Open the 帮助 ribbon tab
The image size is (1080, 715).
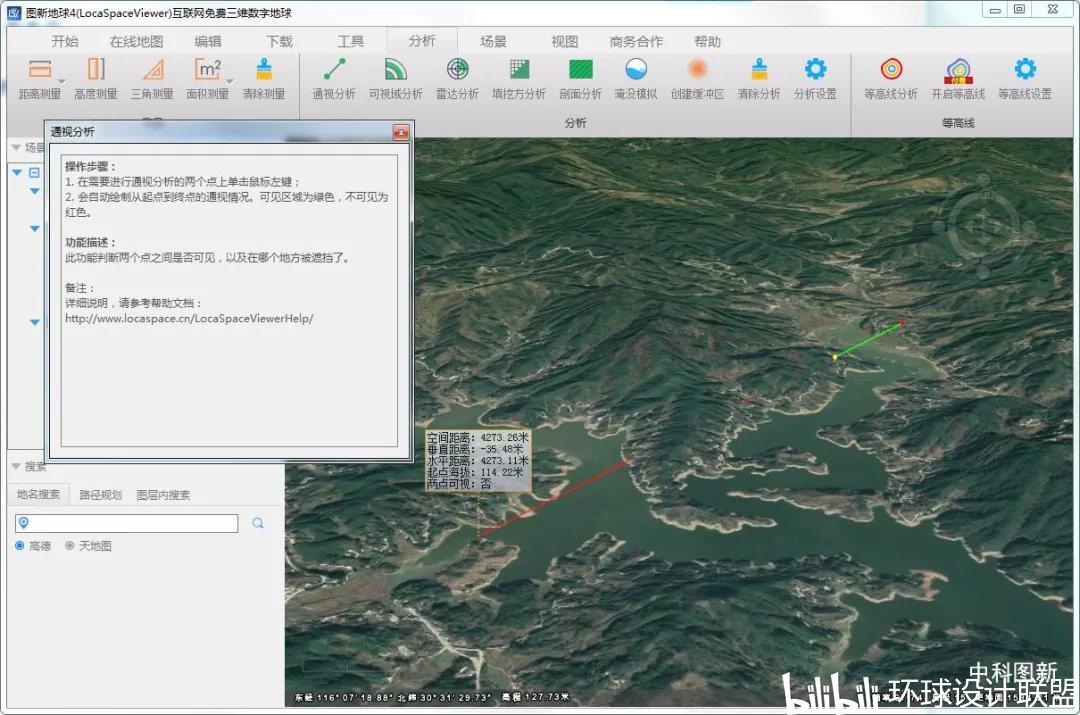pos(707,41)
